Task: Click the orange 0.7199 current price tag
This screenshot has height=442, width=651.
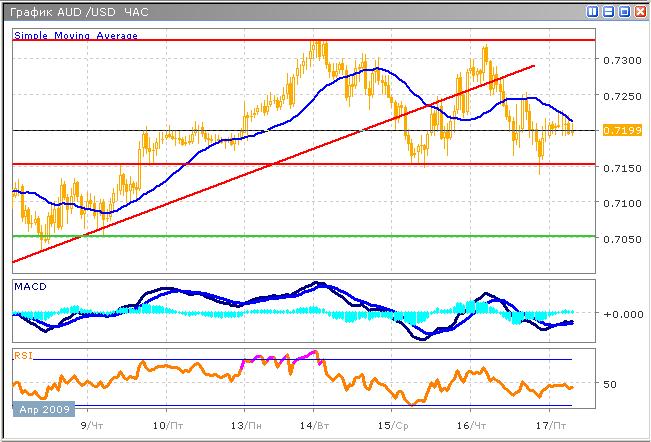Action: coord(616,131)
